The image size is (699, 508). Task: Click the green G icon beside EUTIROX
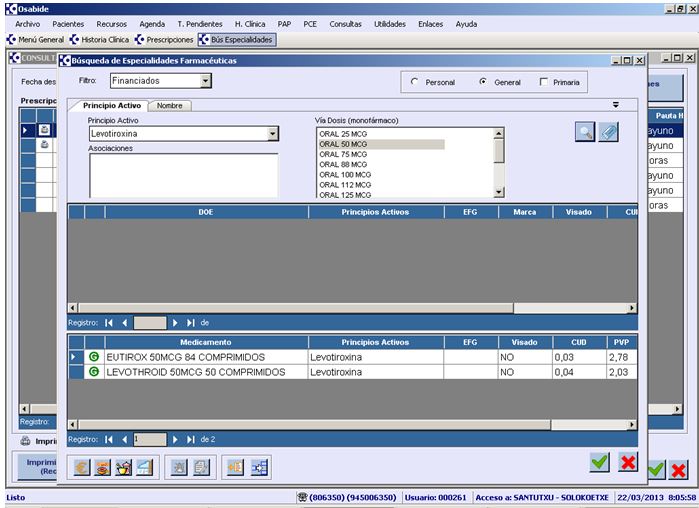coord(94,357)
